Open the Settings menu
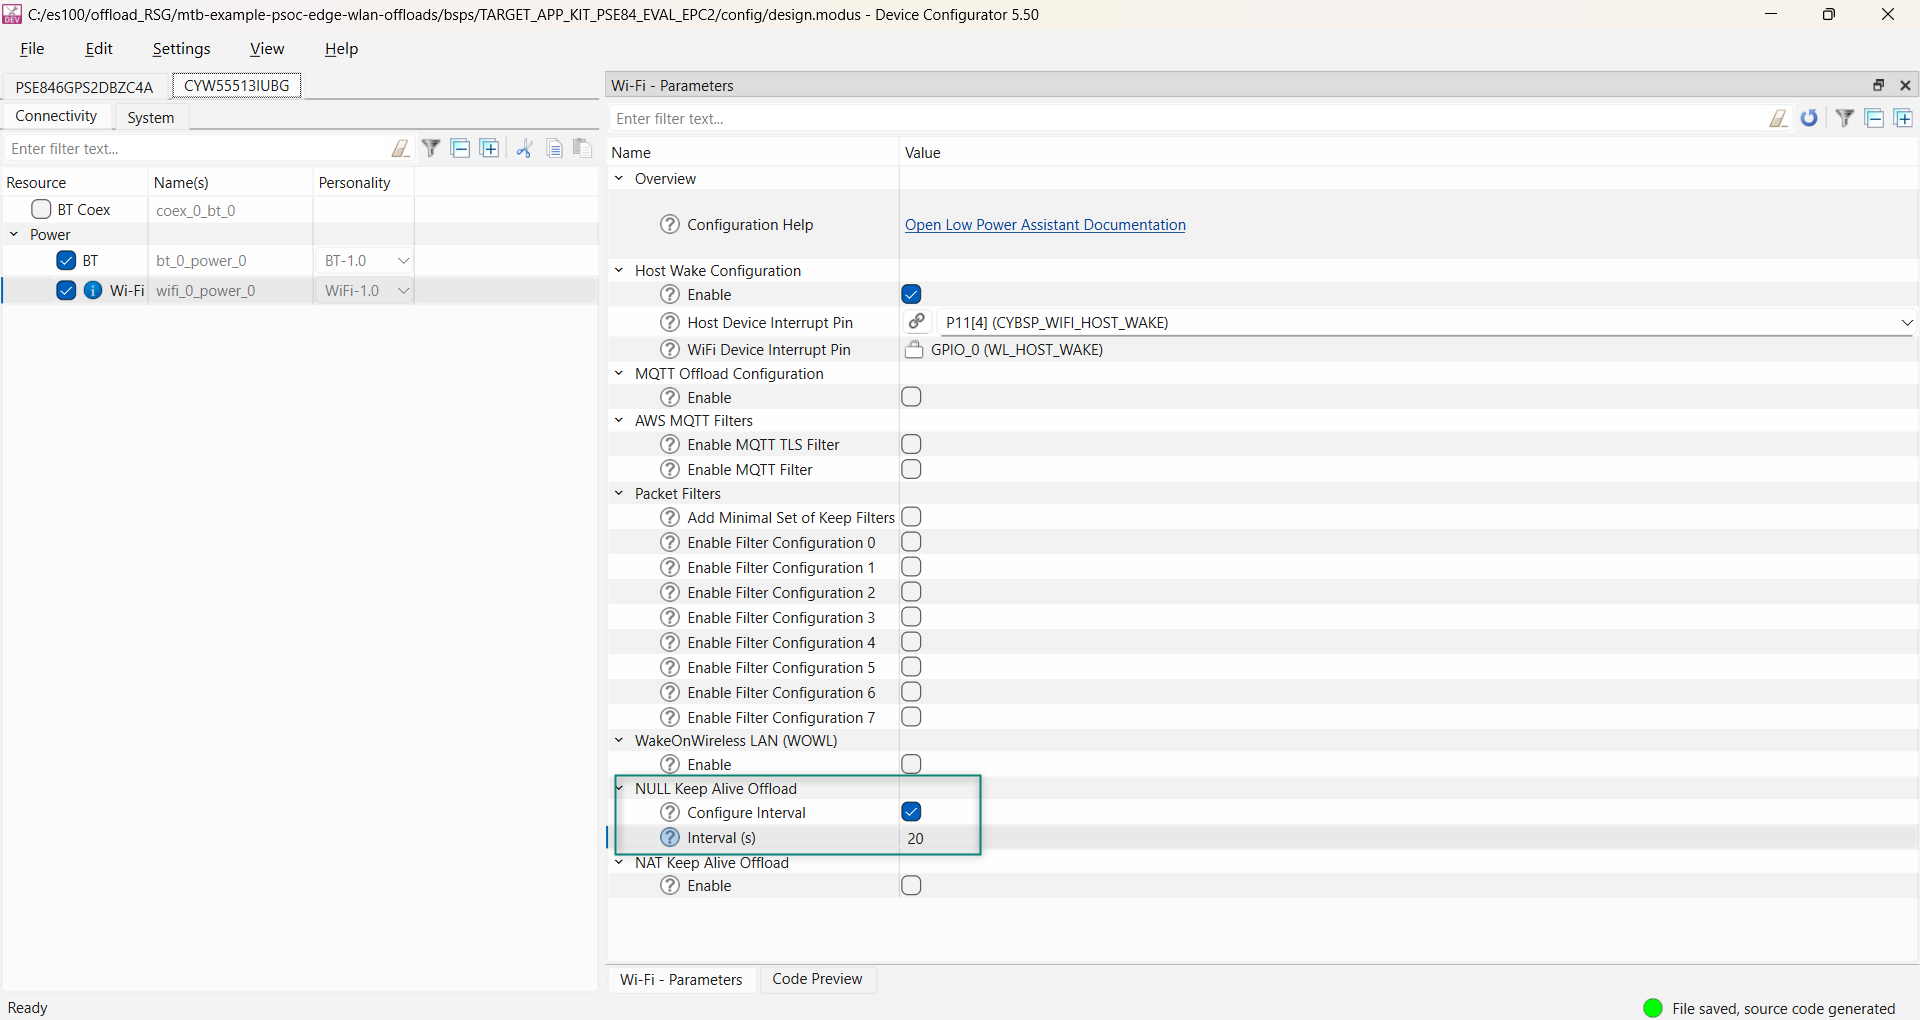1920x1020 pixels. pos(181,49)
